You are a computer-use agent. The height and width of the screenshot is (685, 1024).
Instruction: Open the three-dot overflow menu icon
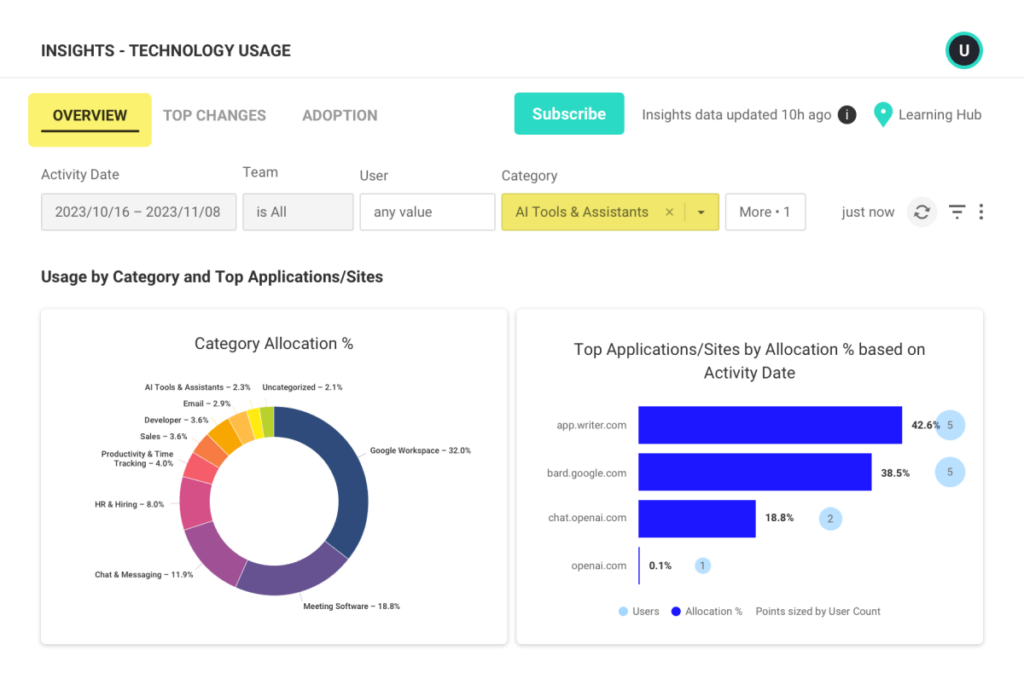pyautogui.click(x=982, y=212)
